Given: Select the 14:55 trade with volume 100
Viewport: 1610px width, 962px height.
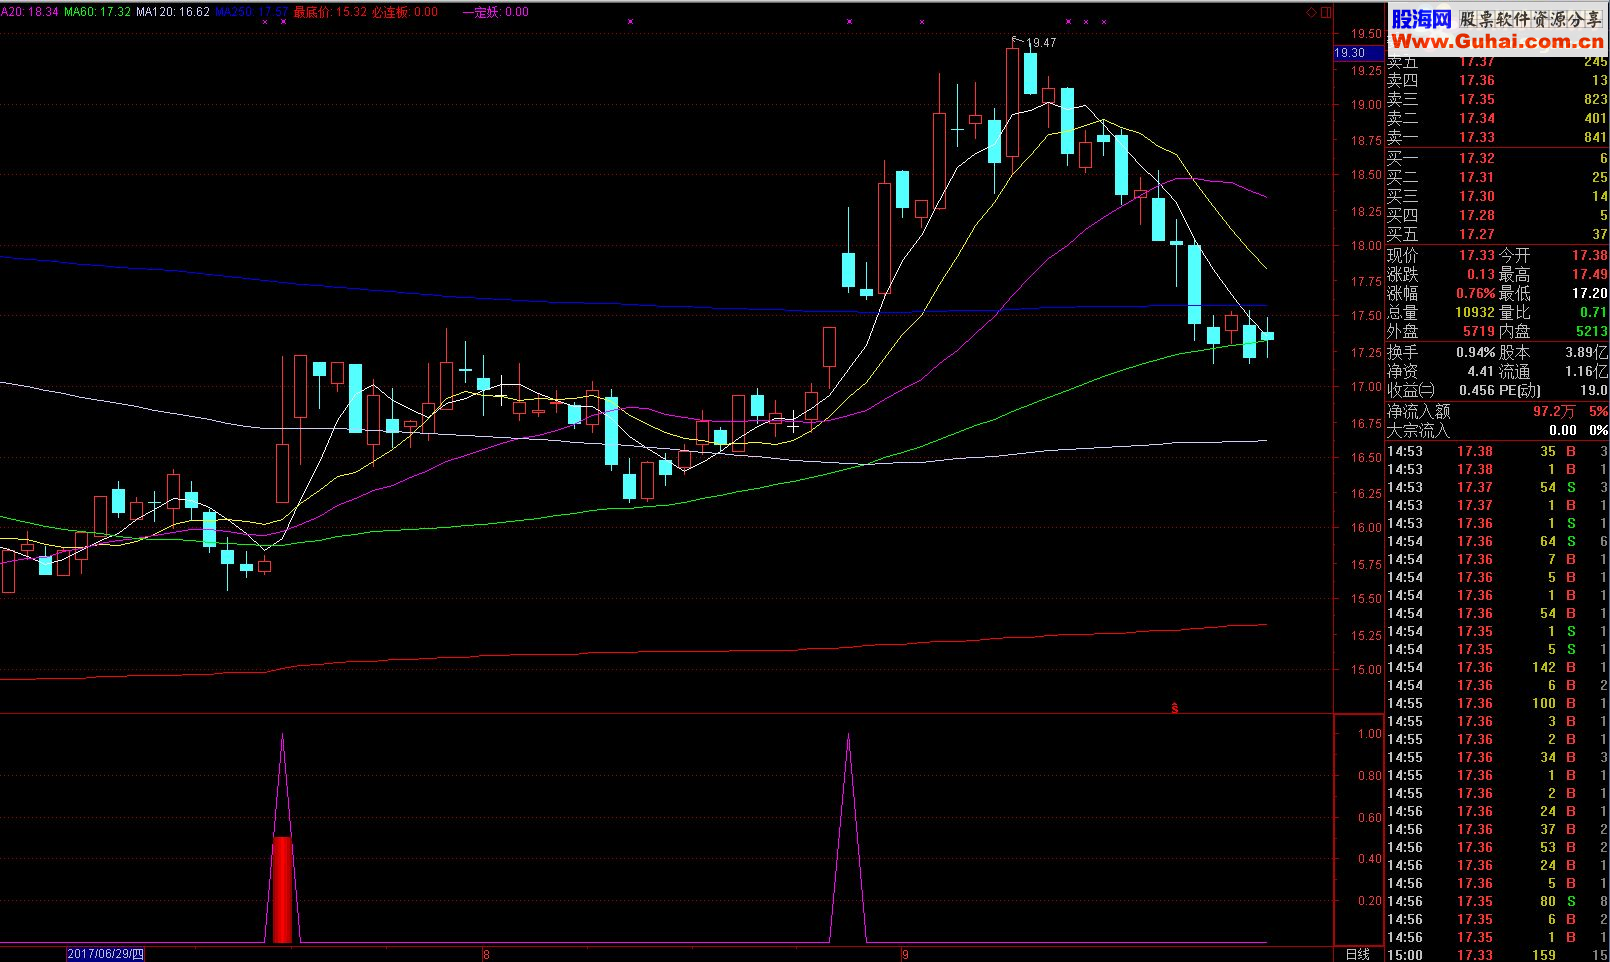Looking at the screenshot, I should pyautogui.click(x=1497, y=703).
